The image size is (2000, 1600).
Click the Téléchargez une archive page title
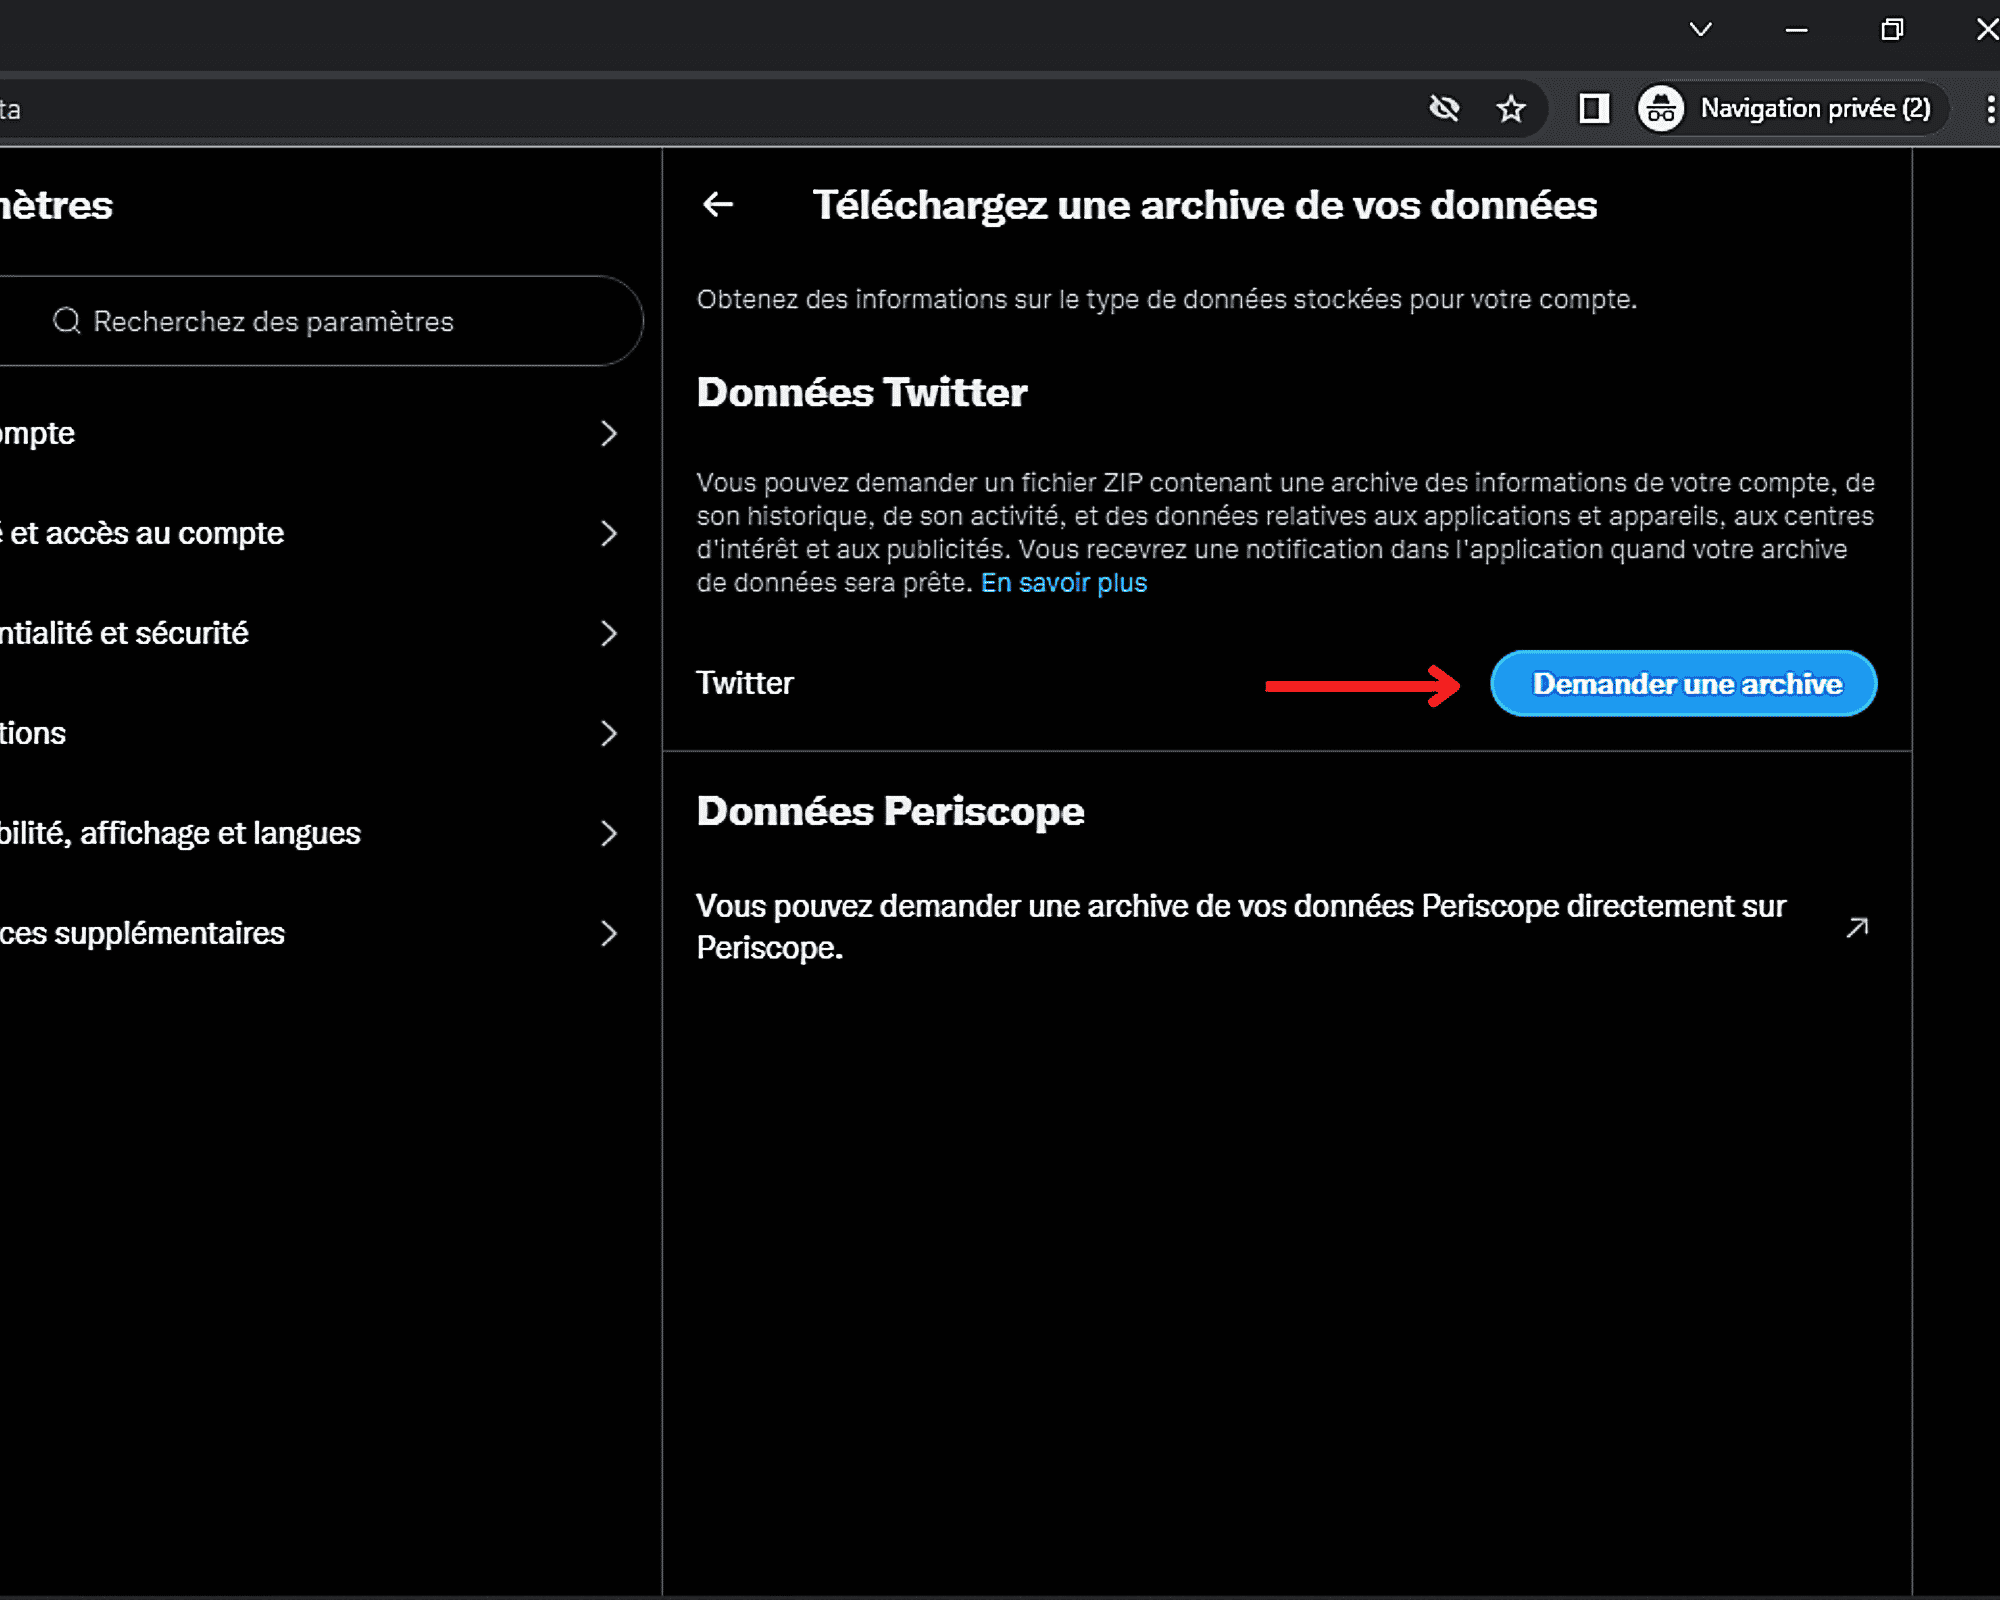[1205, 205]
